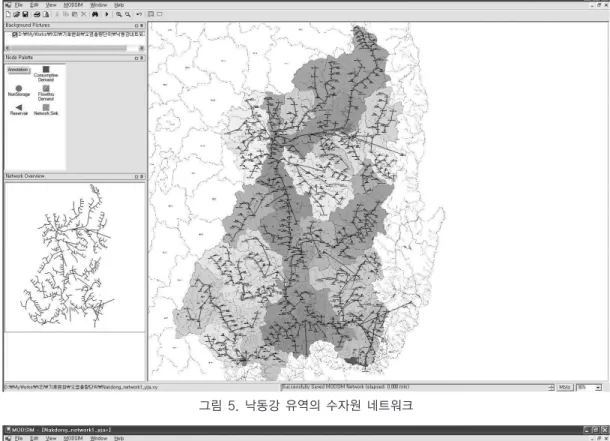Click the 'Successfully Saved MODSIM Network' status message
Viewport: 610px width, 441px height.
[345, 387]
